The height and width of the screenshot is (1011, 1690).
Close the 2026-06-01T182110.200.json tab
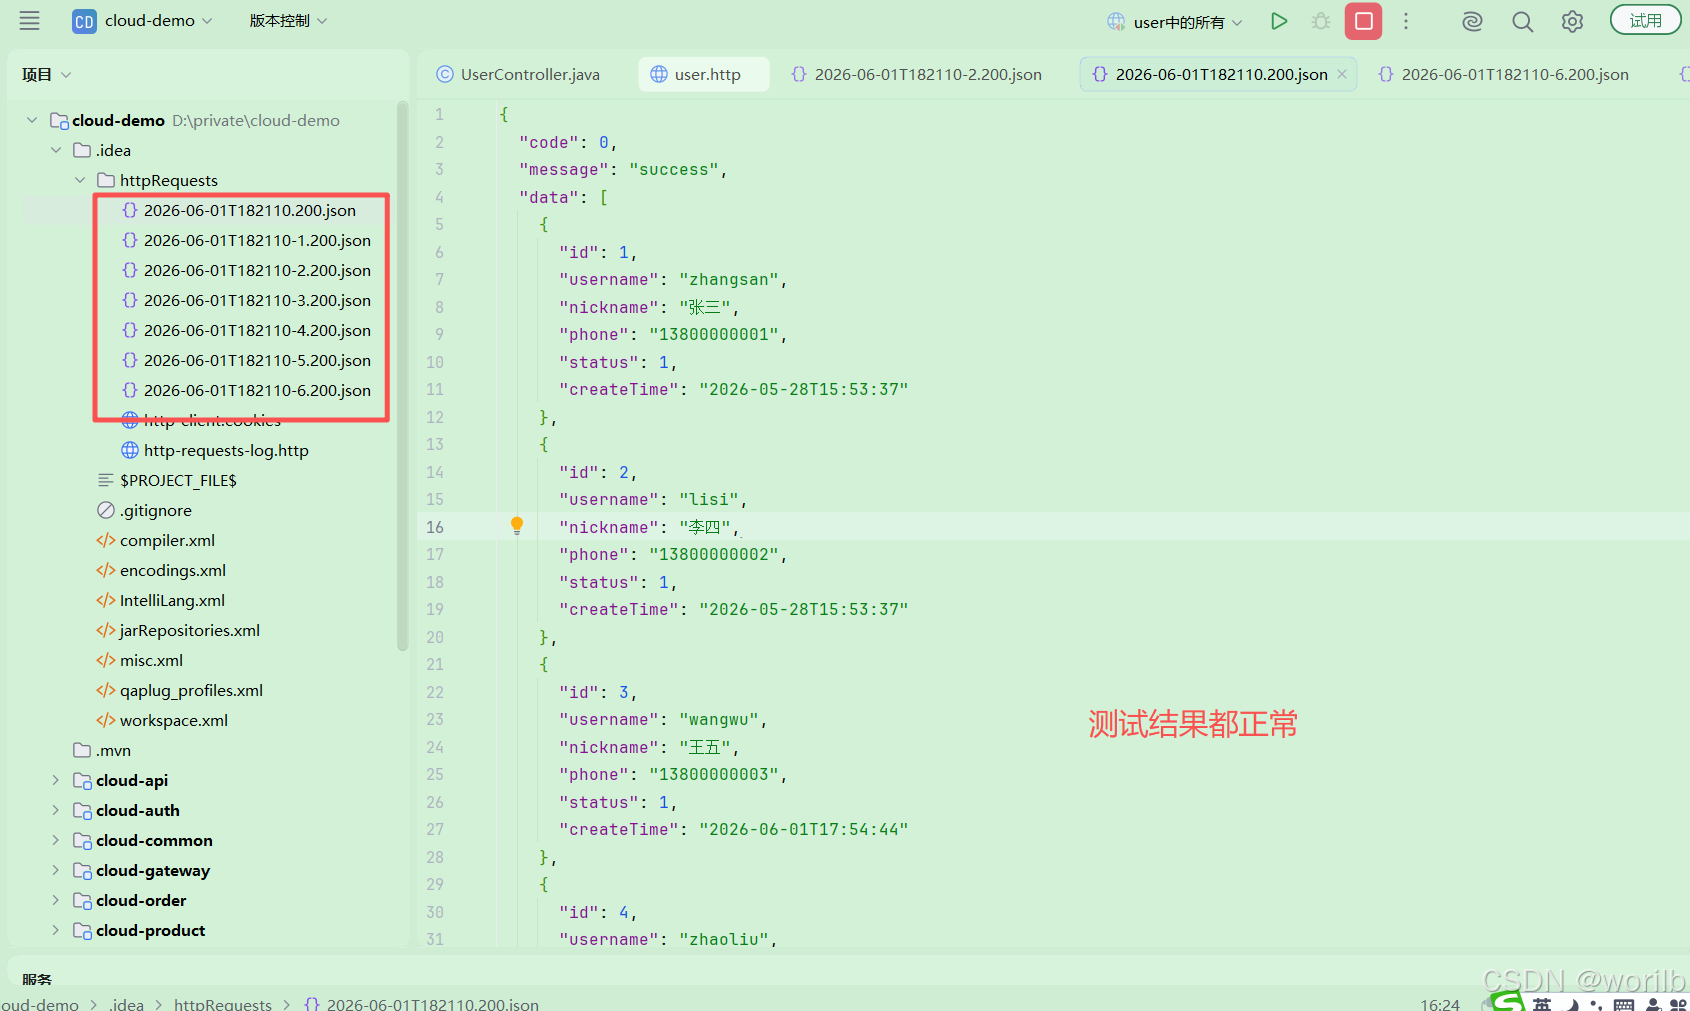(x=1342, y=74)
